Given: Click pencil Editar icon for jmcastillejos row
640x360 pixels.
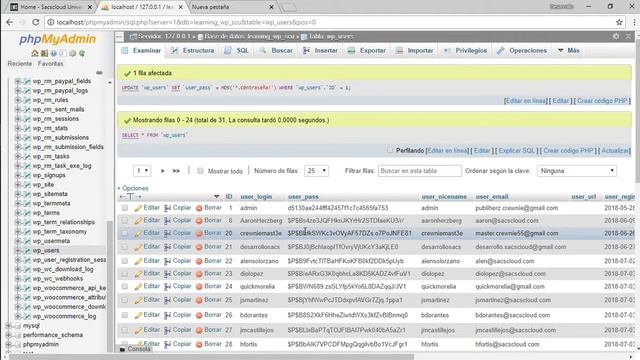Looking at the screenshot, I should coord(138,330).
